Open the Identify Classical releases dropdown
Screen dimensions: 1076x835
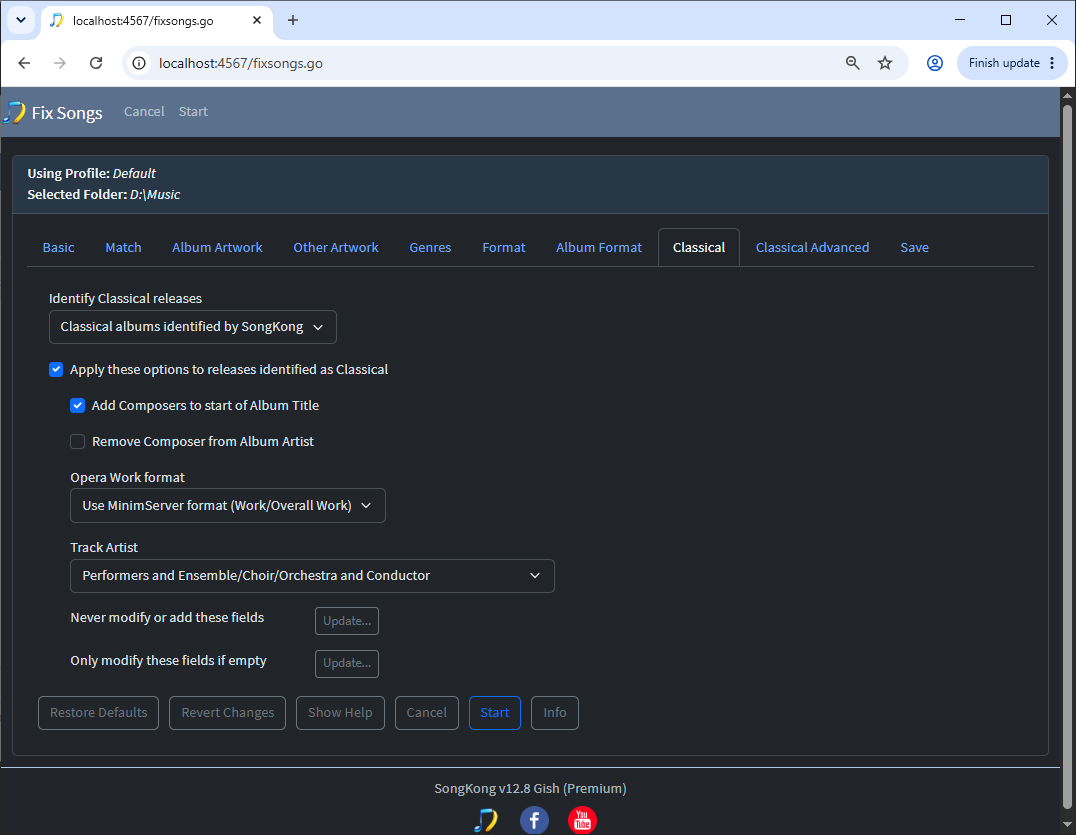193,327
